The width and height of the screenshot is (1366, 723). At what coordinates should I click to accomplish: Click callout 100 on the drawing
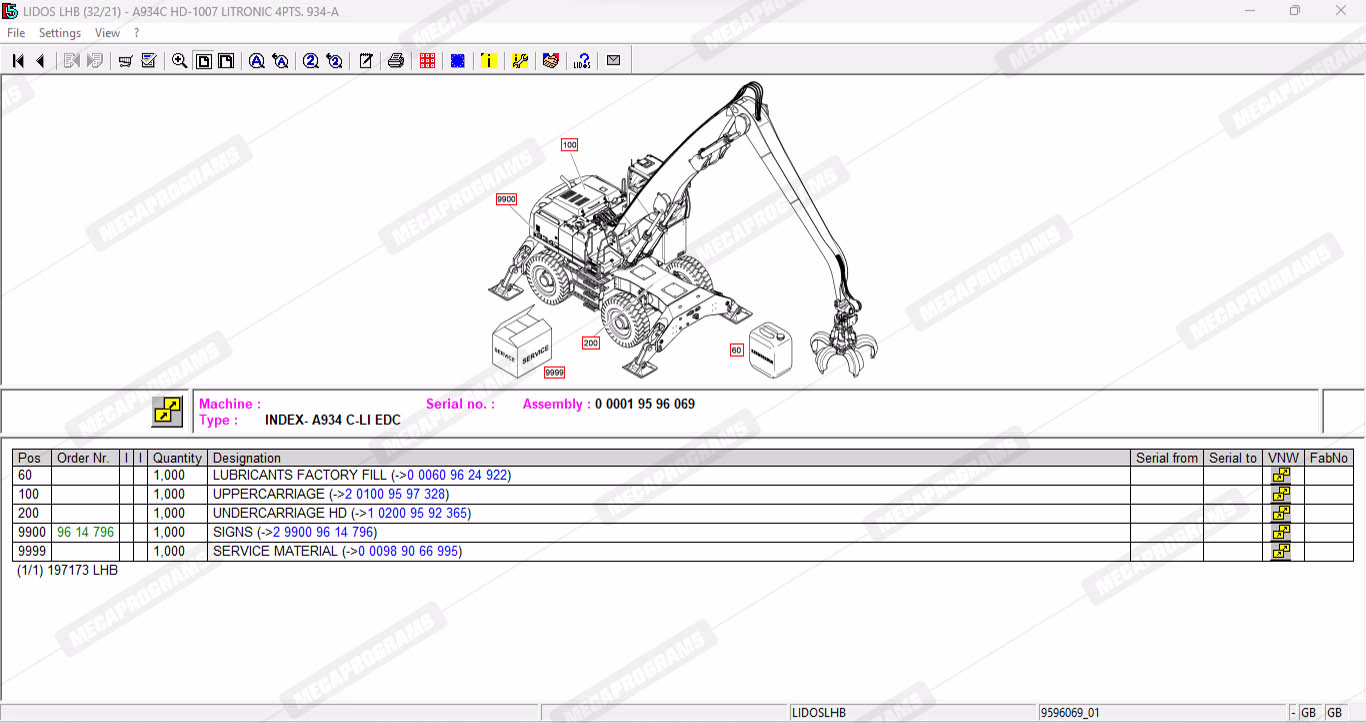point(569,145)
